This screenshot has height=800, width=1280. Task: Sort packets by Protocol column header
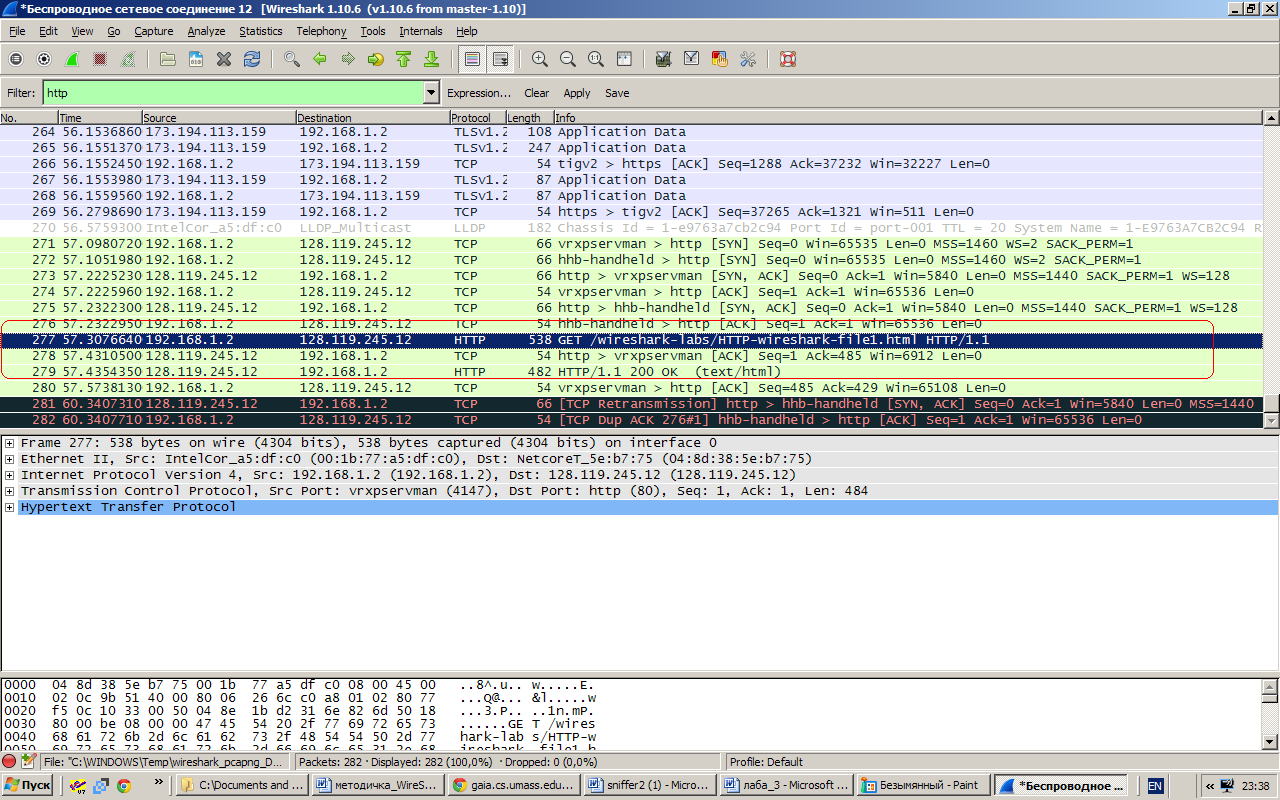pos(476,118)
